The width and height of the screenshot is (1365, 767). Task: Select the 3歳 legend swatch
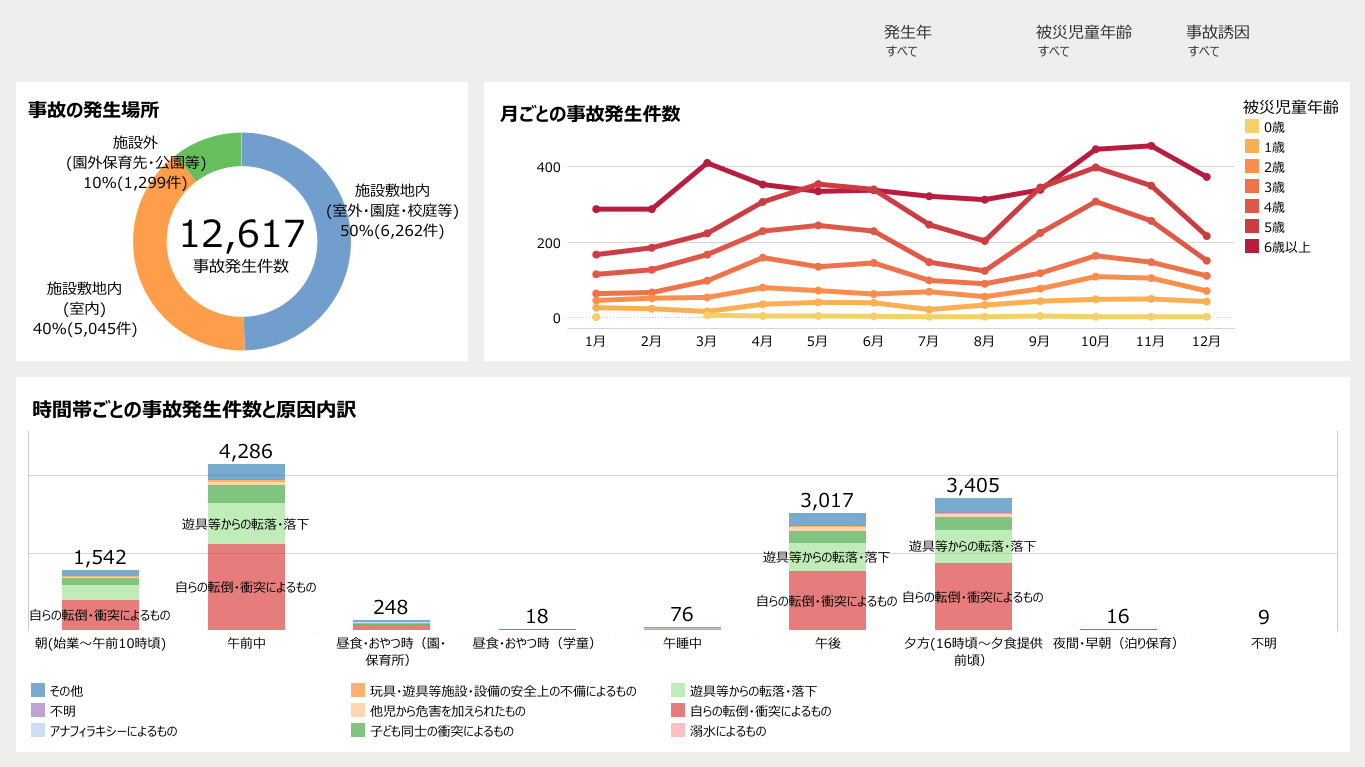(x=1252, y=187)
